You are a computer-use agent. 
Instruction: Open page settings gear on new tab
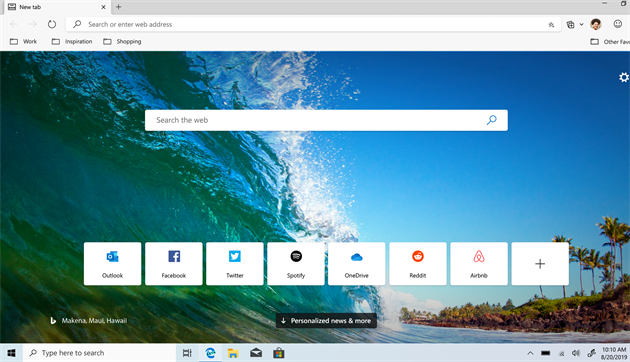point(624,77)
